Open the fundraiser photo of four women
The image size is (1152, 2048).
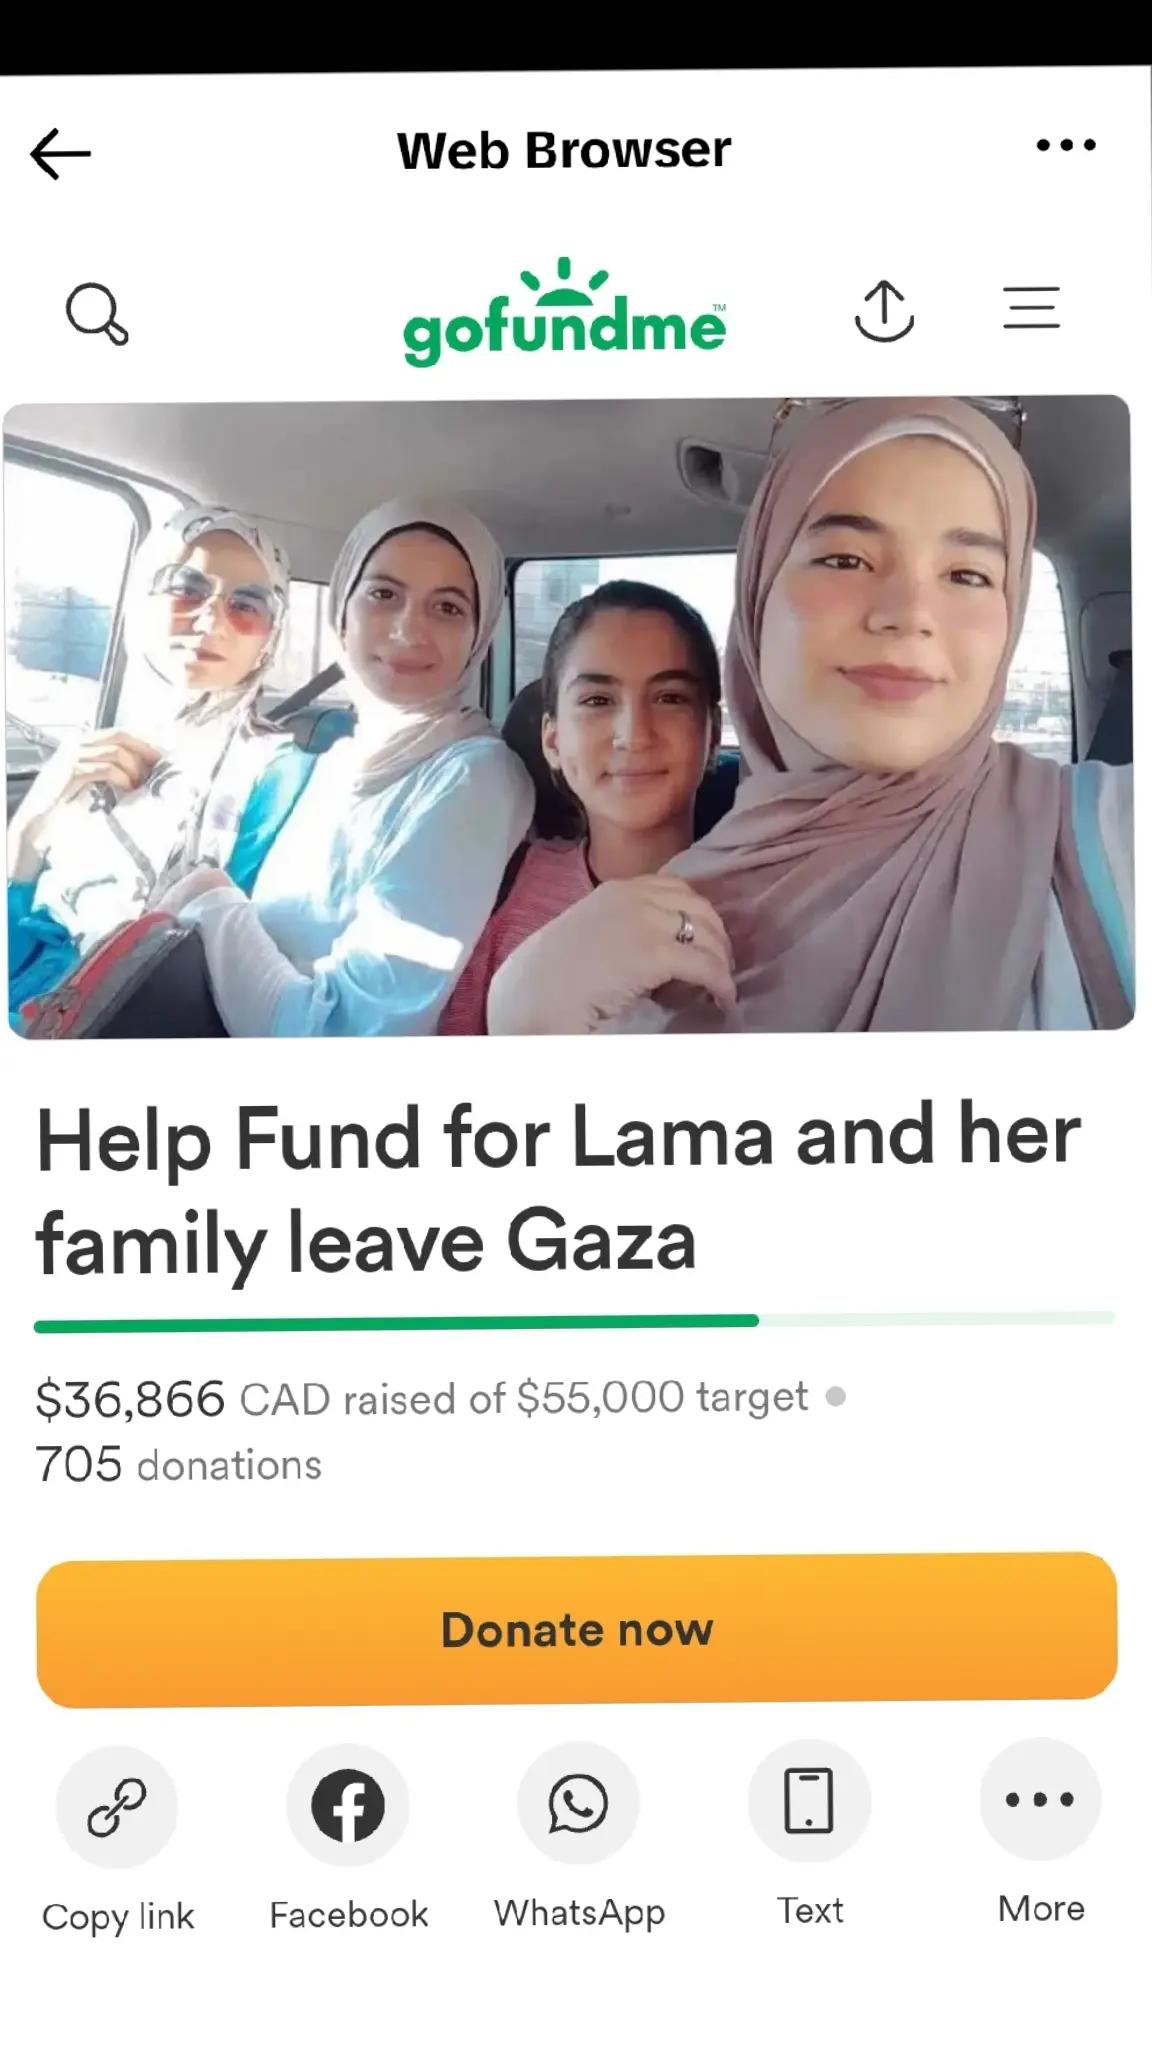click(569, 716)
